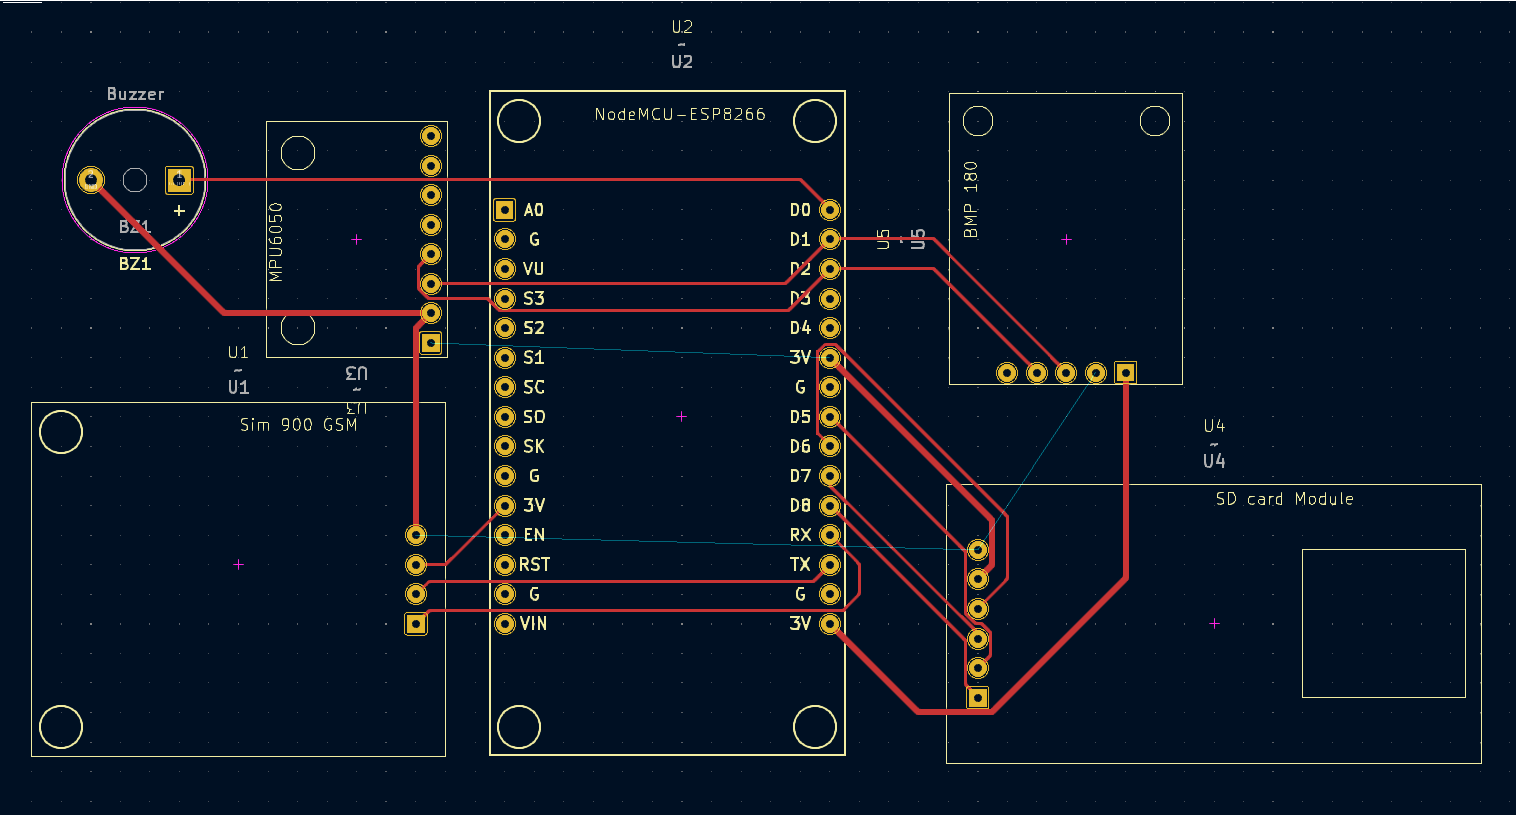Select the Sim 900 GSM label

click(298, 425)
